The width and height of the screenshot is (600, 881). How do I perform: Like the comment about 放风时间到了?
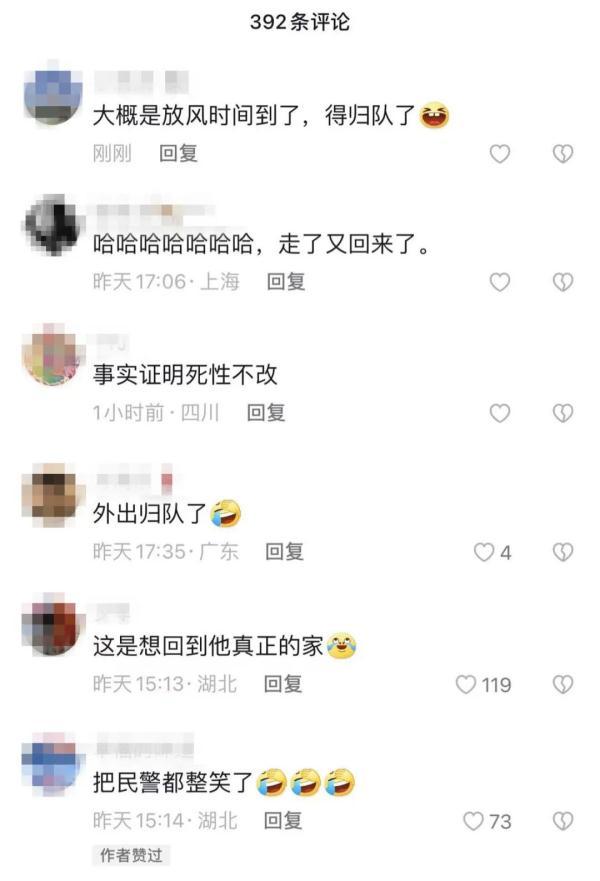(x=499, y=153)
